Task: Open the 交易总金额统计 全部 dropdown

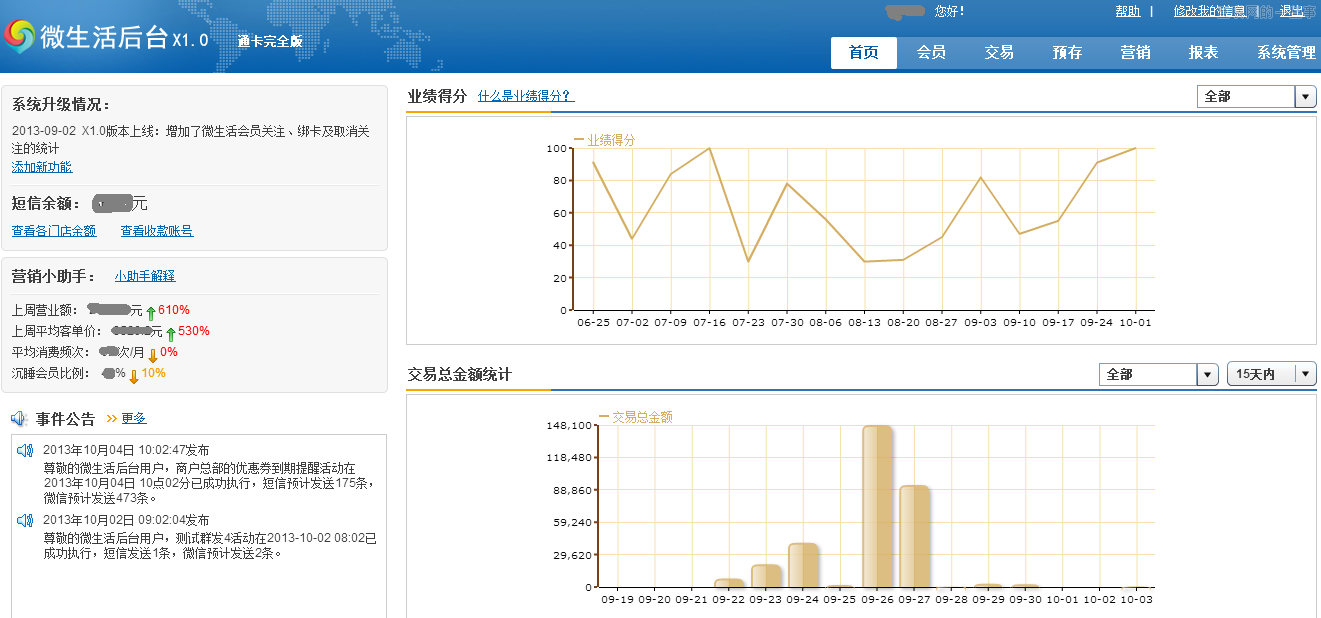Action: pyautogui.click(x=1207, y=374)
